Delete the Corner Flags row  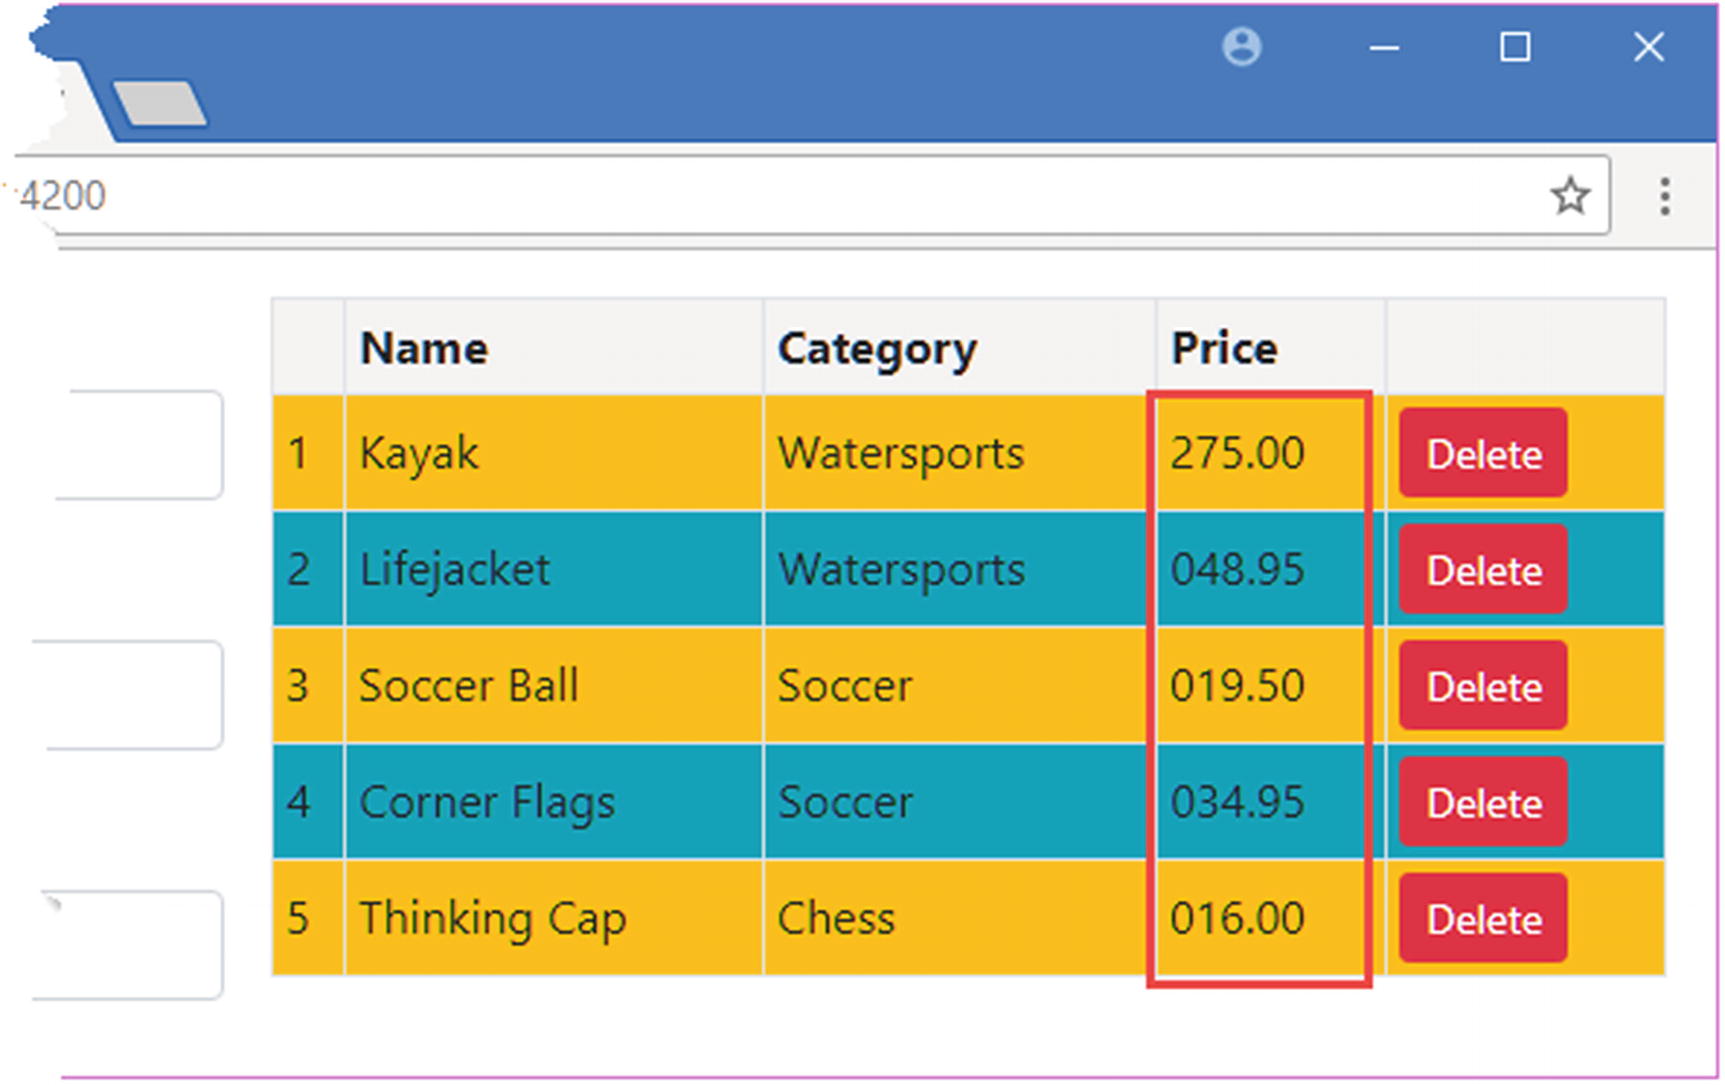click(x=1482, y=803)
